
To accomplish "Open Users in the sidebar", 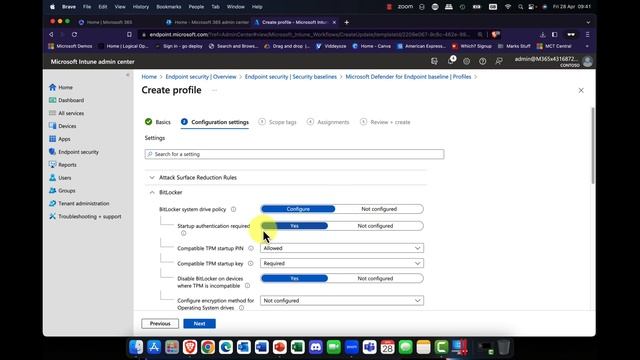I will point(60,178).
